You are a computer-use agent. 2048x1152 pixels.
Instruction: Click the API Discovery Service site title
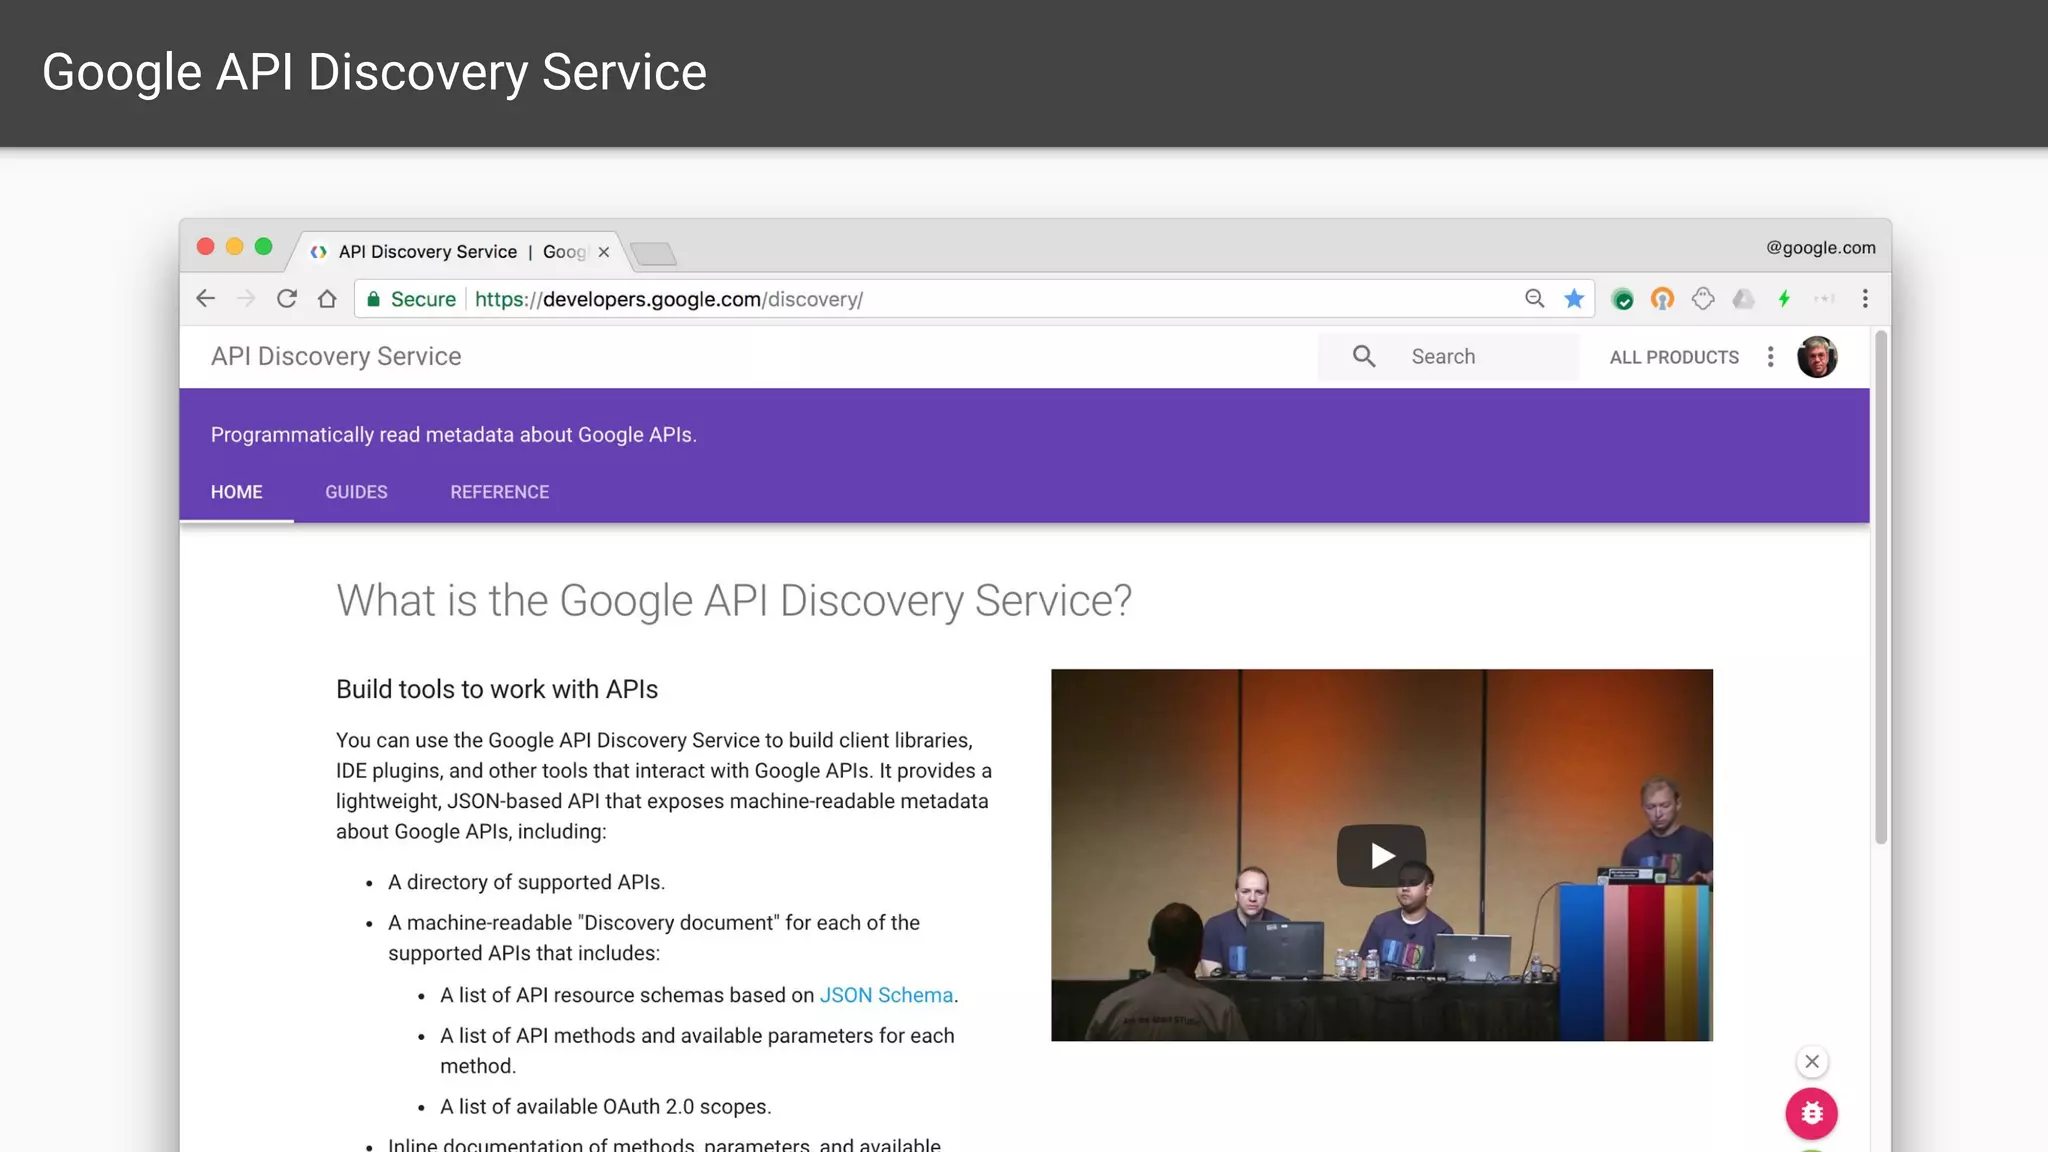click(x=336, y=356)
